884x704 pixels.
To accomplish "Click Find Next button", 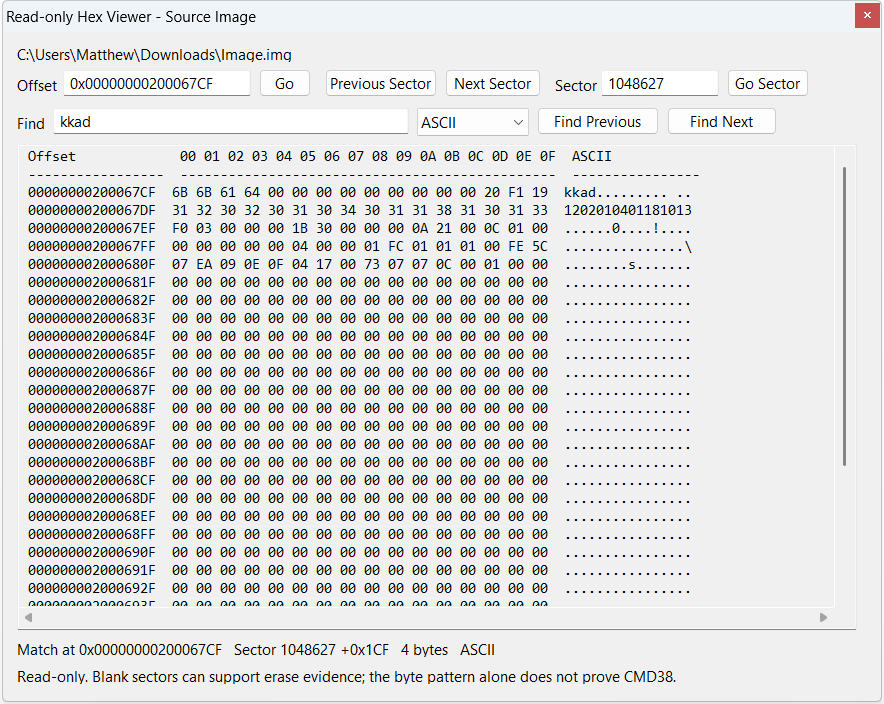I will 722,122.
